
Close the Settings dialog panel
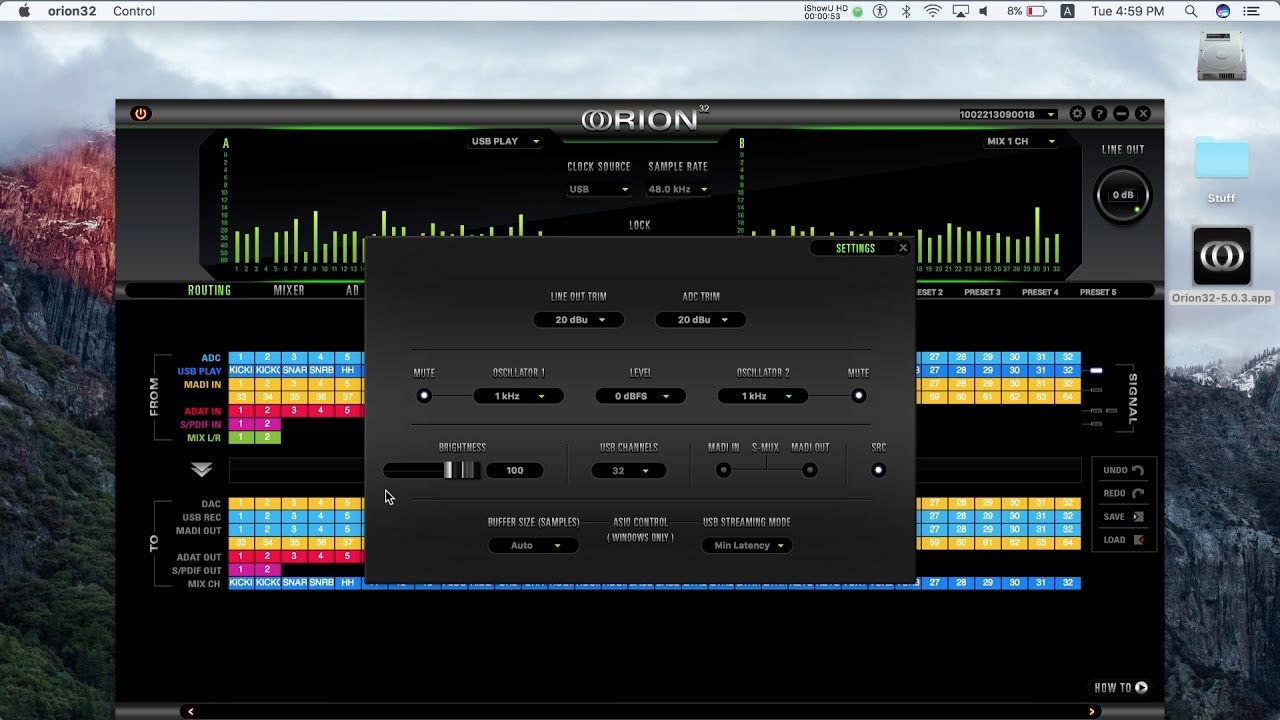click(903, 248)
